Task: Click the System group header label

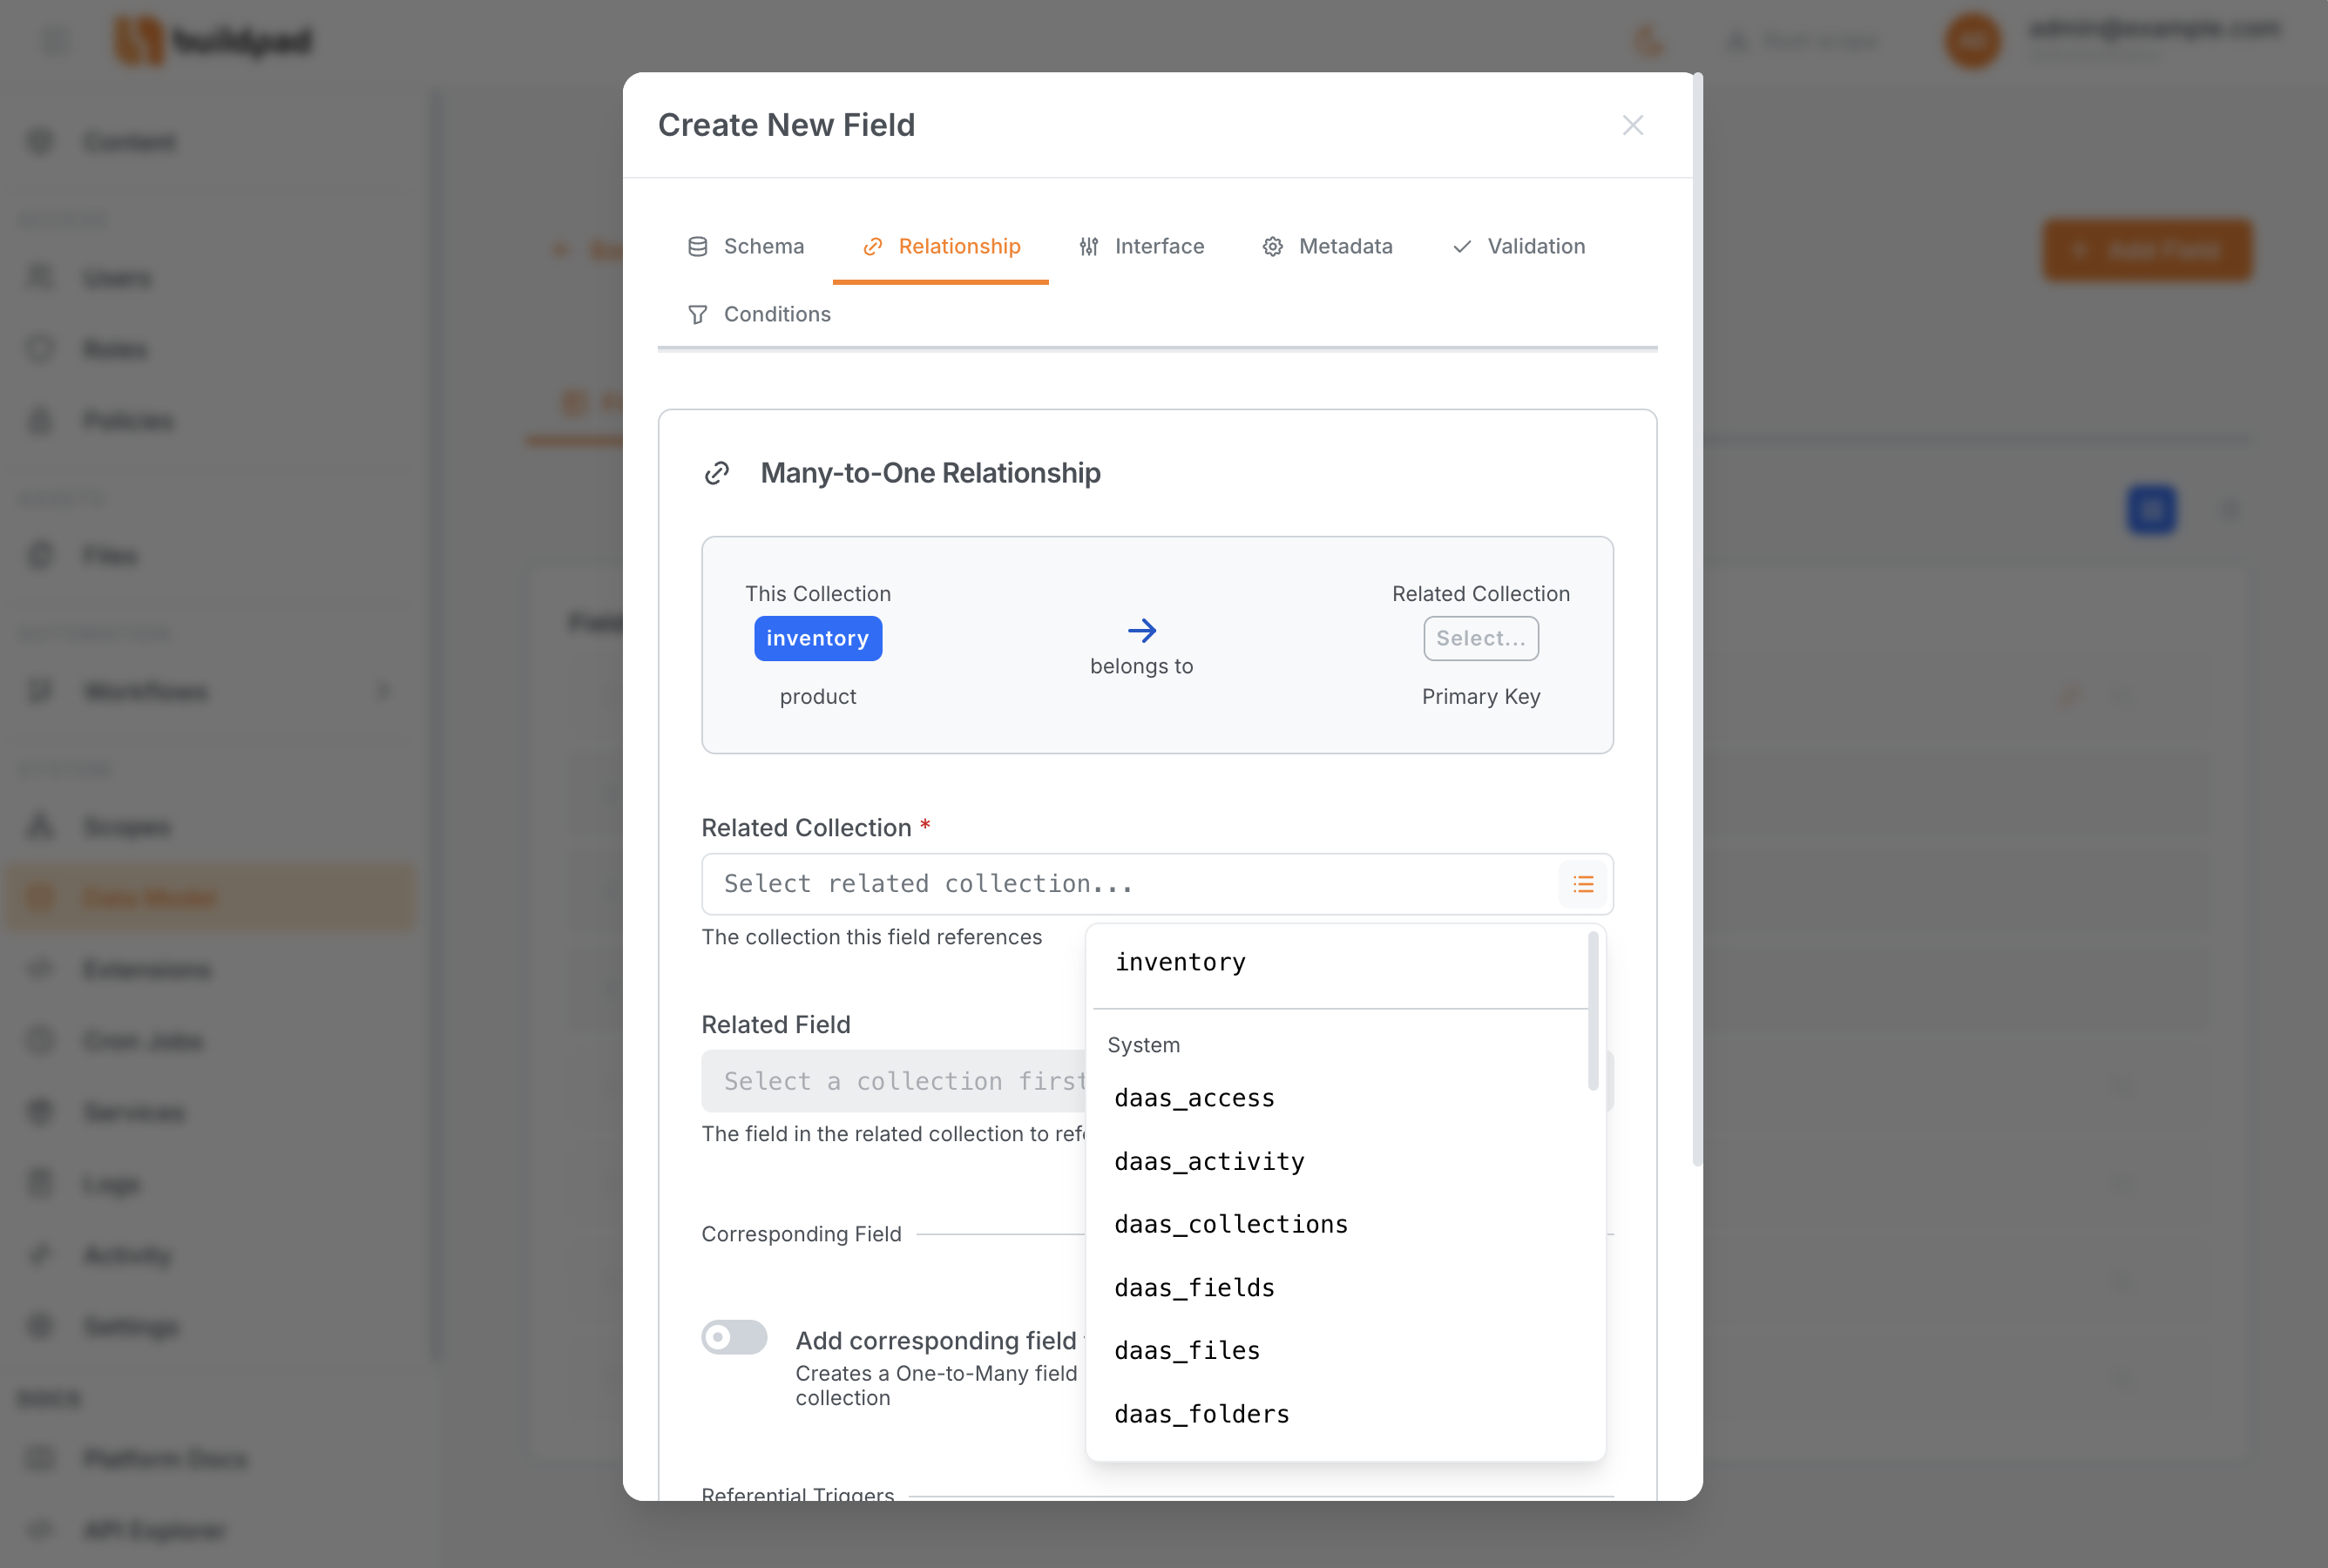Action: click(1143, 1045)
